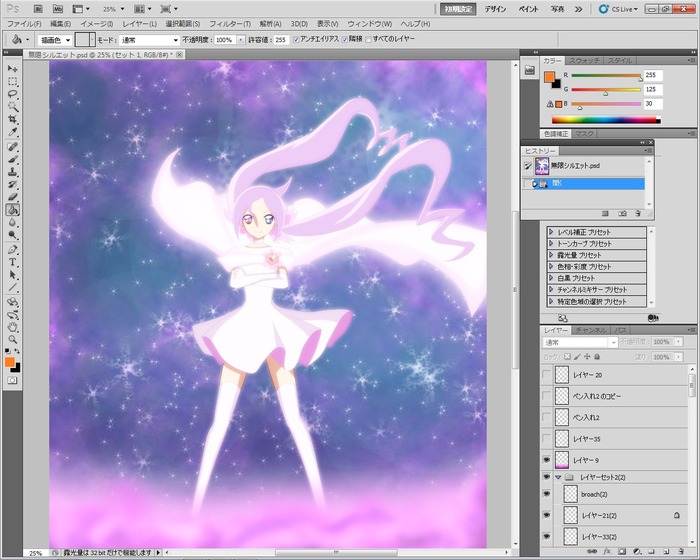Image resolution: width=700 pixels, height=560 pixels.
Task: Switch to the デザイン workspace
Action: [495, 9]
